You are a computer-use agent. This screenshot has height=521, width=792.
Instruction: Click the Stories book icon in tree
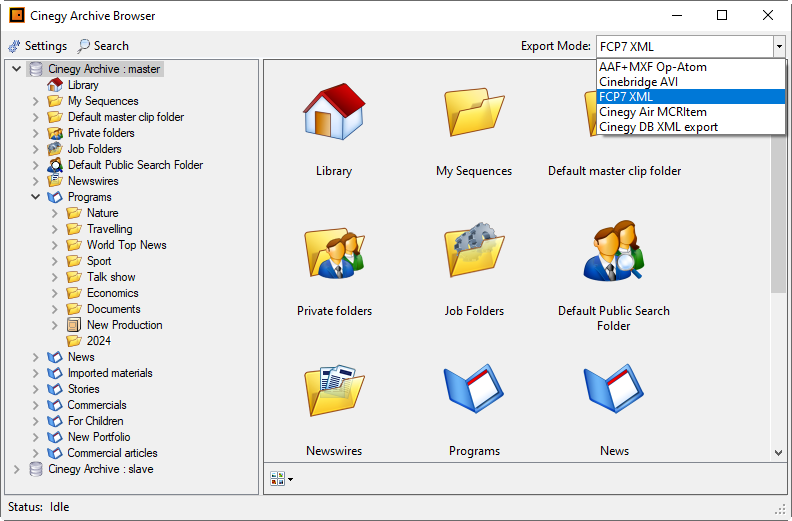(55, 389)
